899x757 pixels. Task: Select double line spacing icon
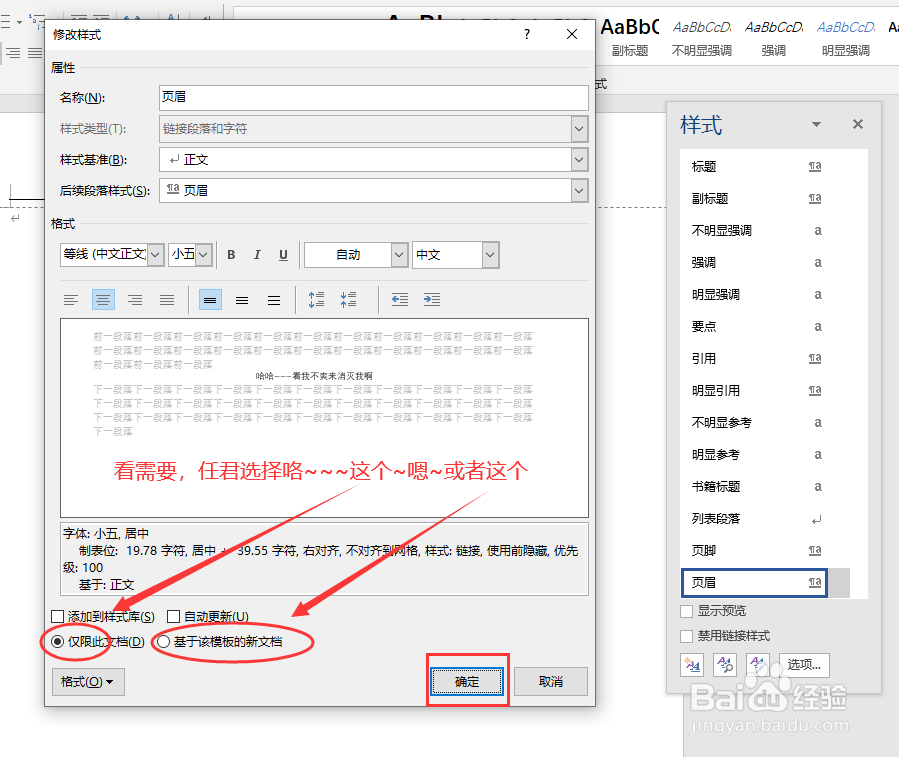click(x=274, y=300)
